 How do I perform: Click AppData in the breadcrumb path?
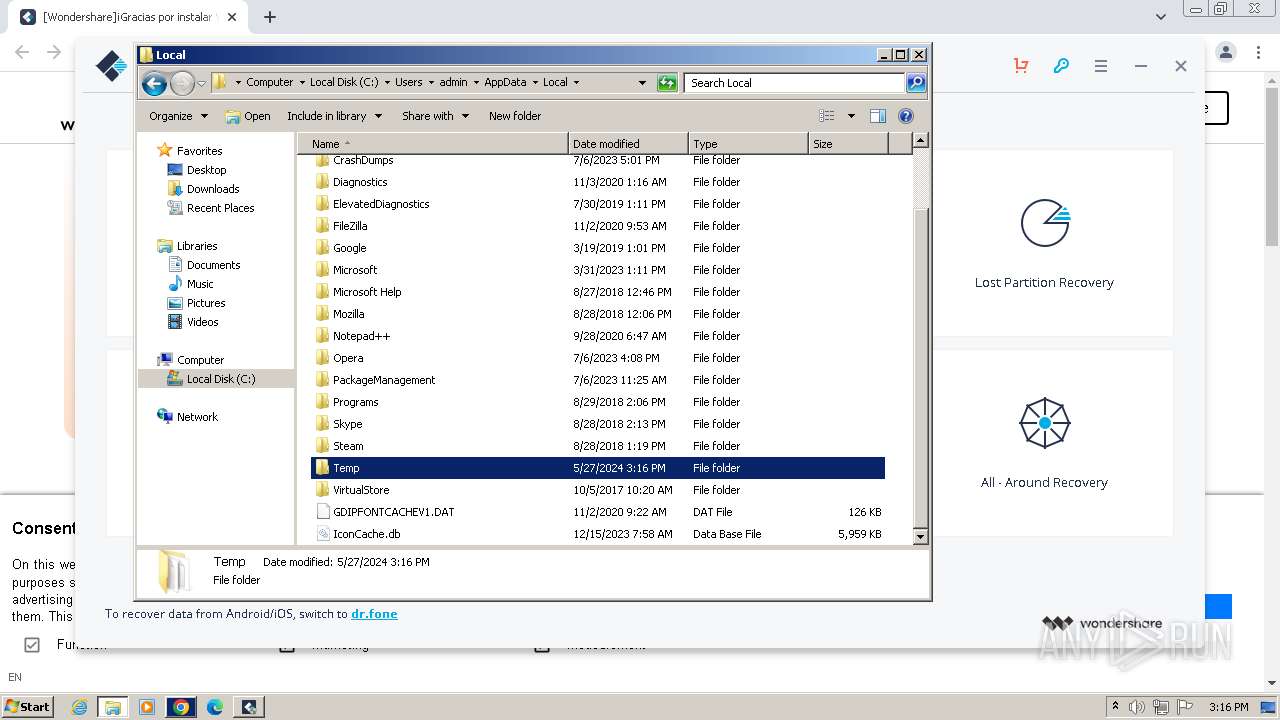[505, 83]
